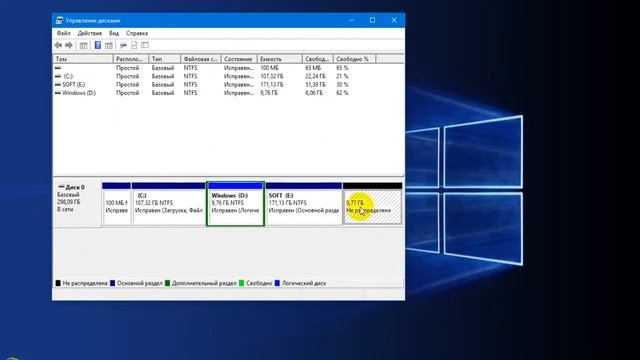This screenshot has height=360, width=640.
Task: Click the 65 МБ free space cell
Action: pos(313,68)
